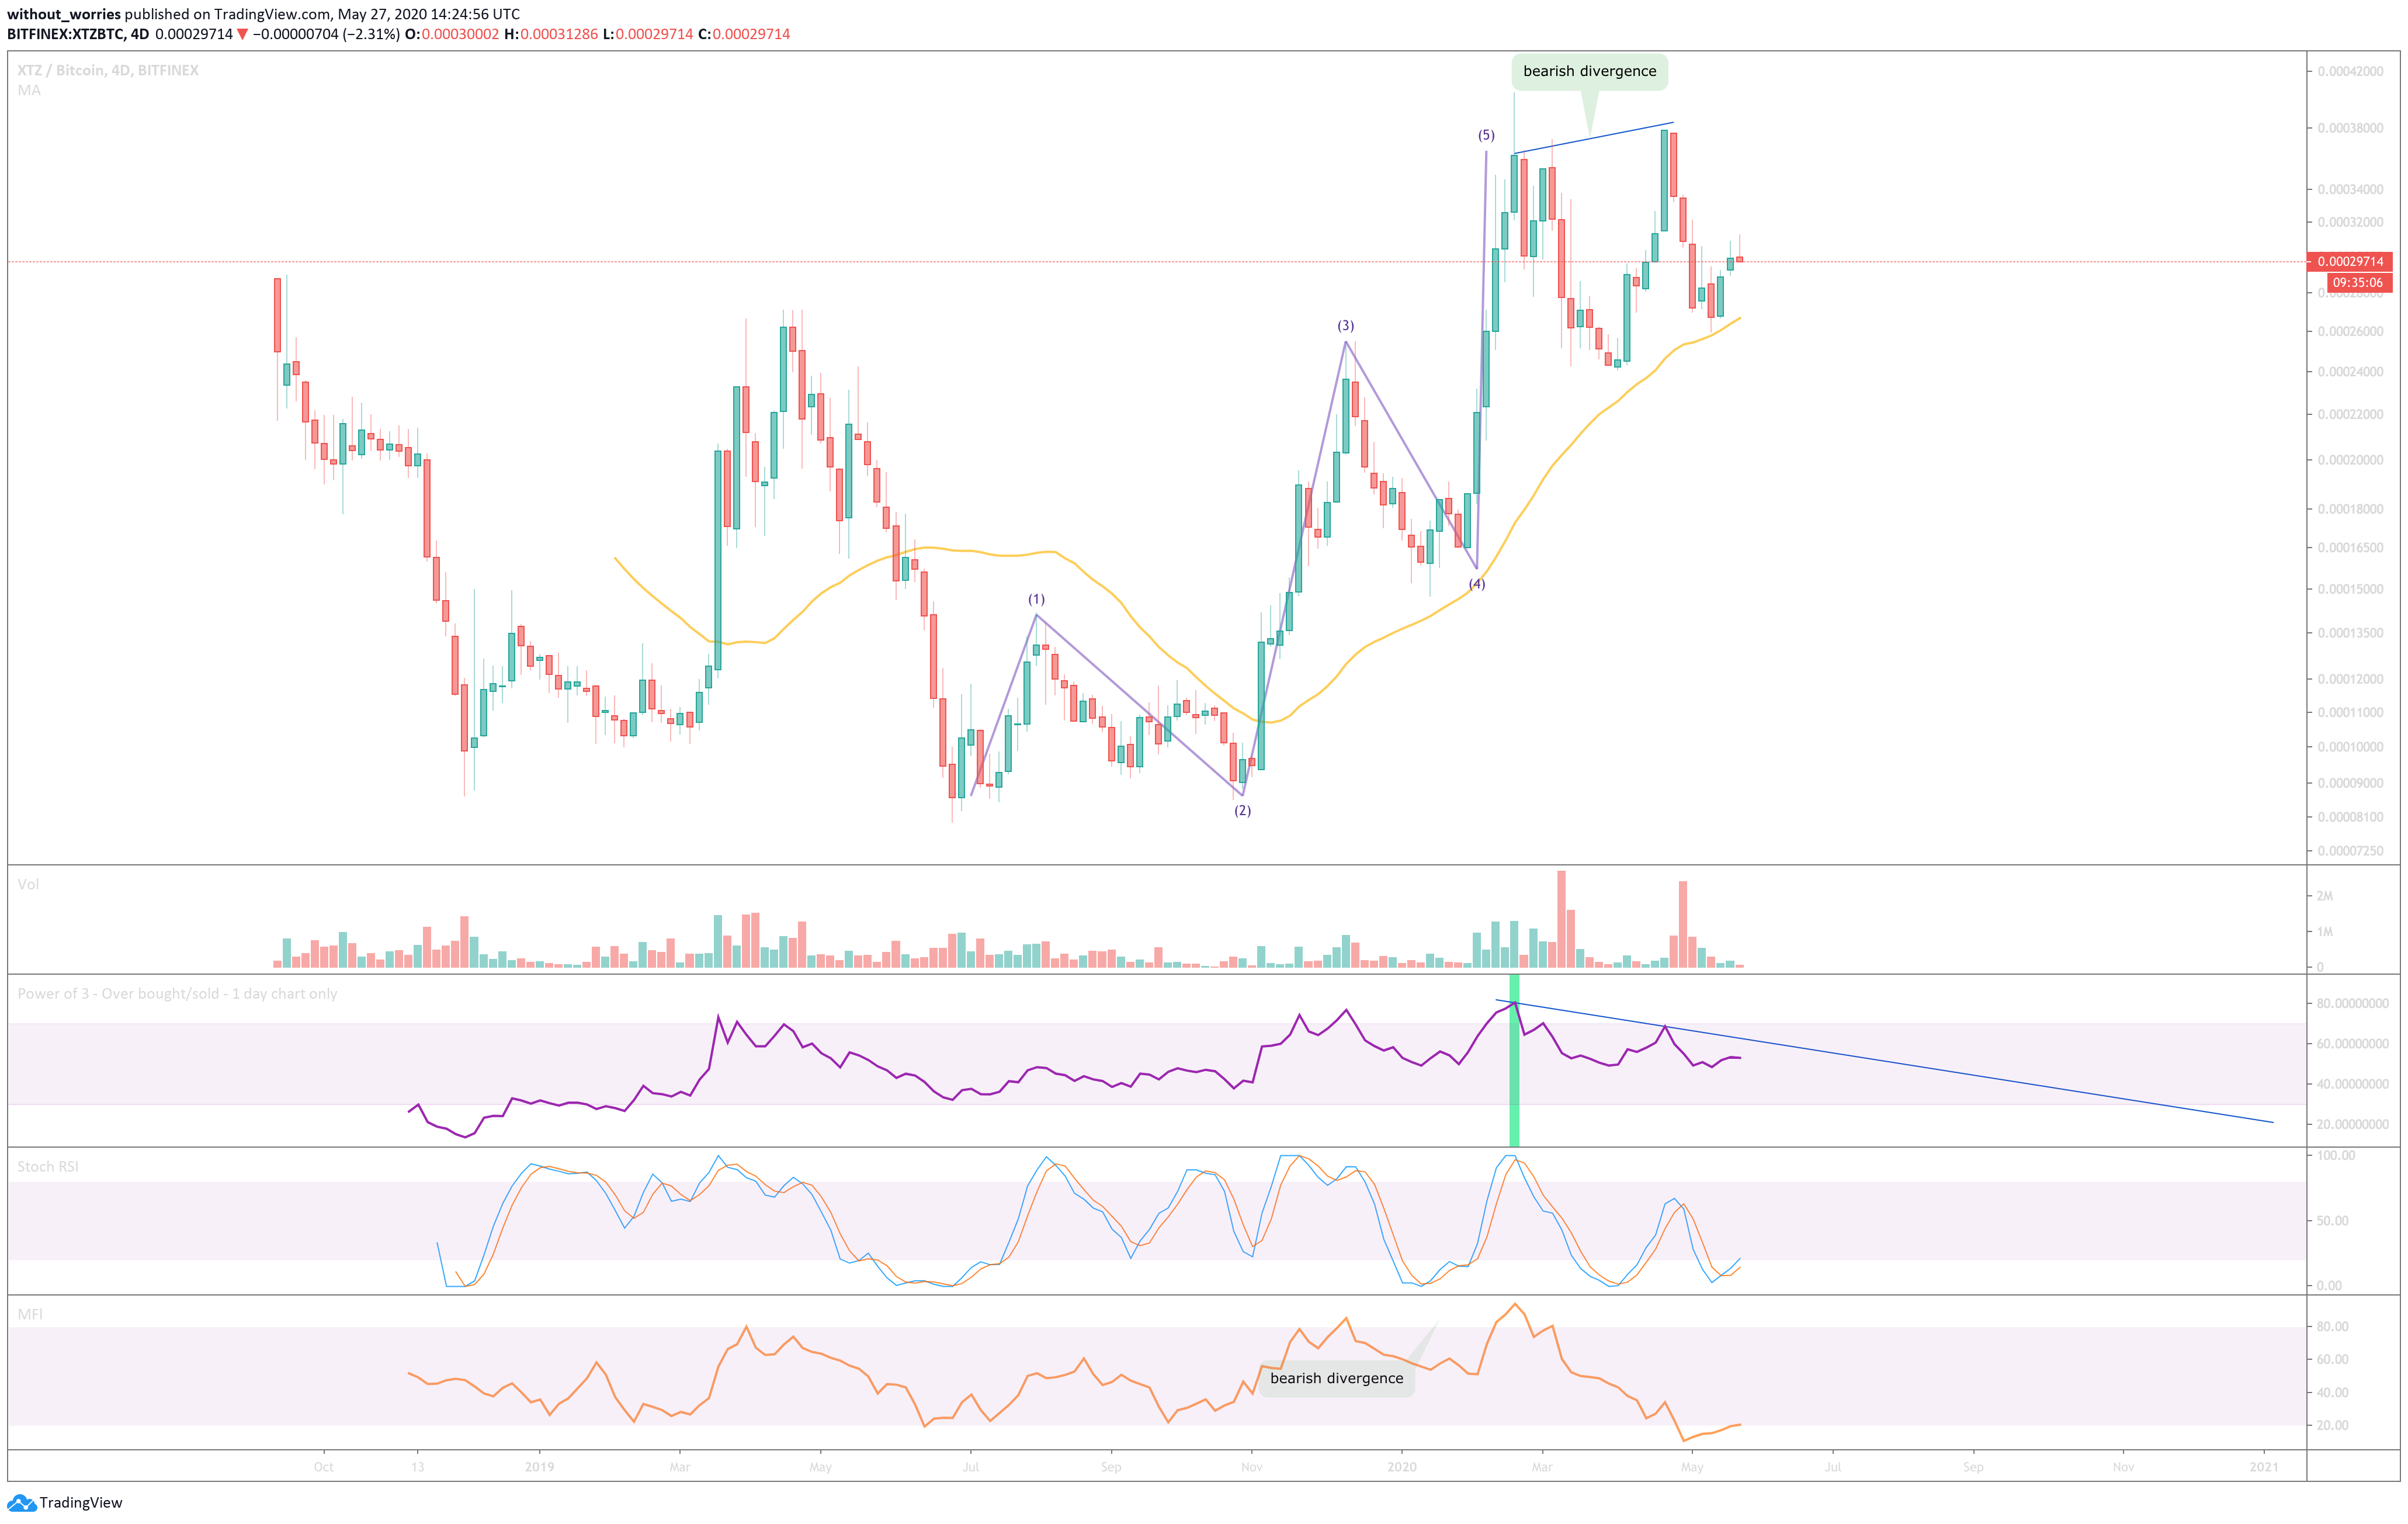The image size is (2408, 1524).
Task: Click the 0.00038000 price axis label
Action: (2350, 128)
